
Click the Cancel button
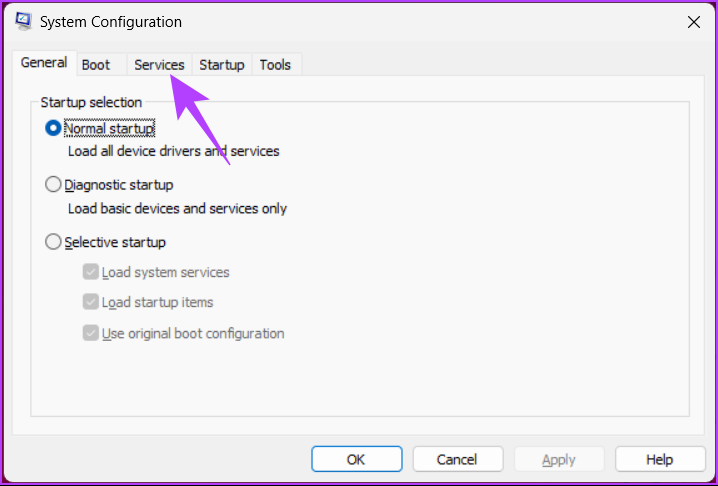457,460
